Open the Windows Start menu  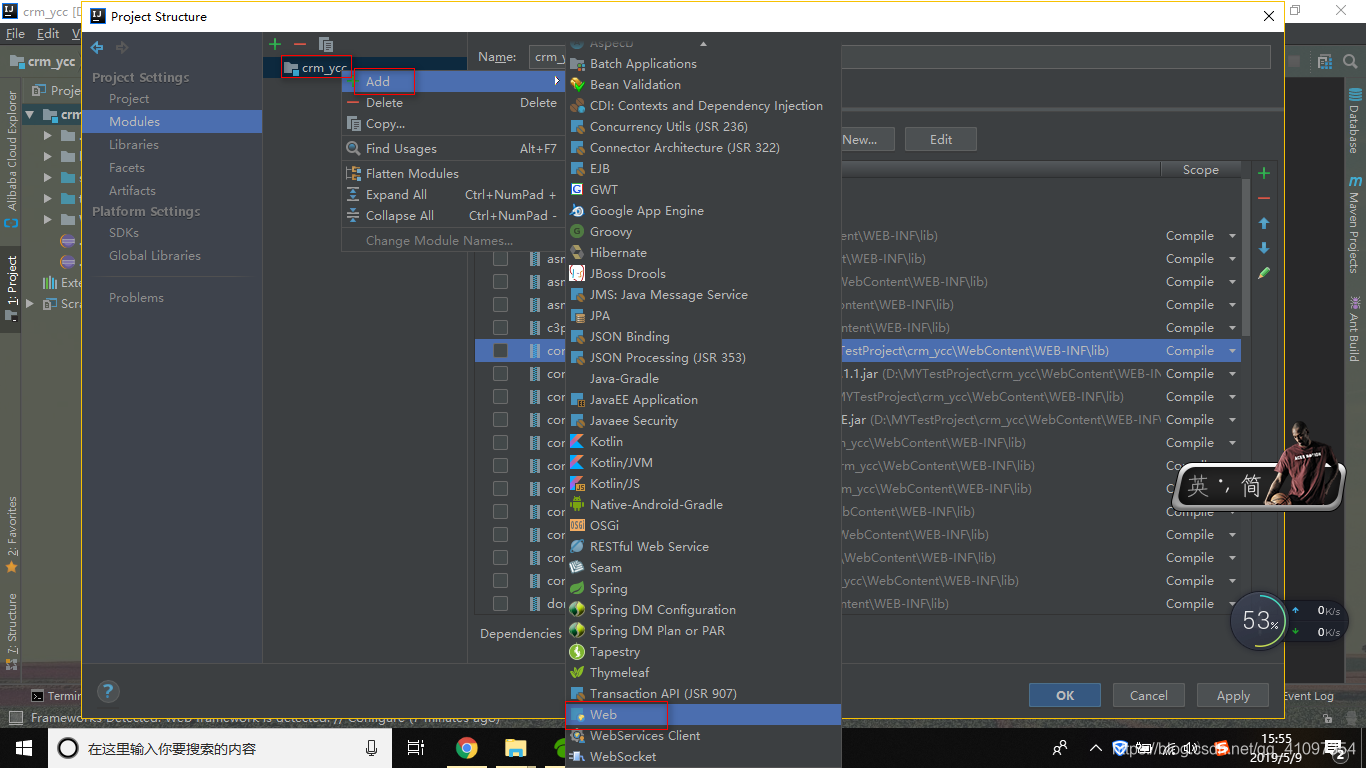[x=23, y=747]
